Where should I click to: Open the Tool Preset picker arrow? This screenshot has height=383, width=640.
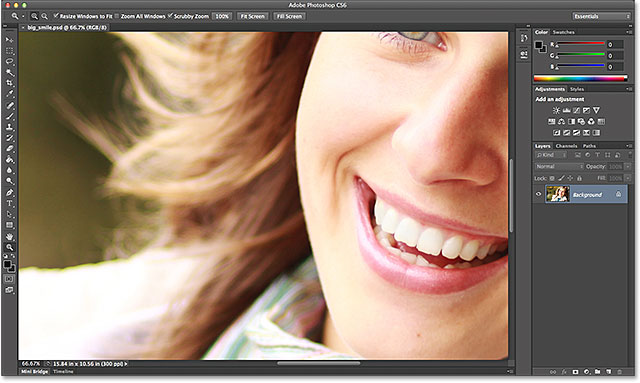pyautogui.click(x=23, y=16)
